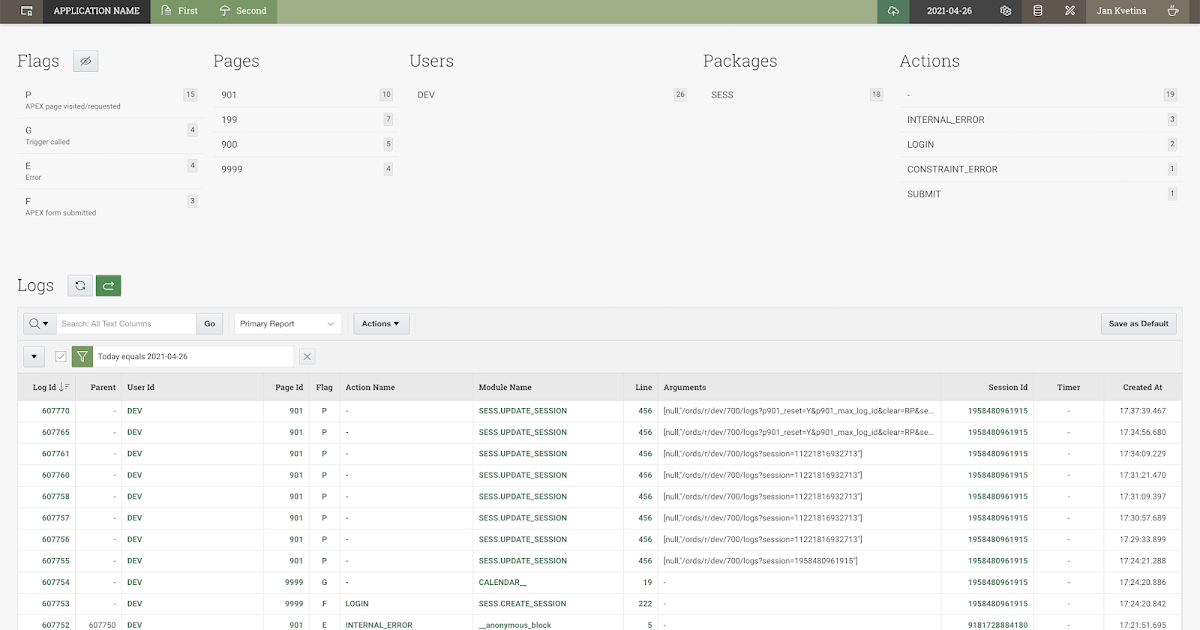This screenshot has height=630, width=1200.
Task: Click the Save as Default button
Action: (1138, 323)
